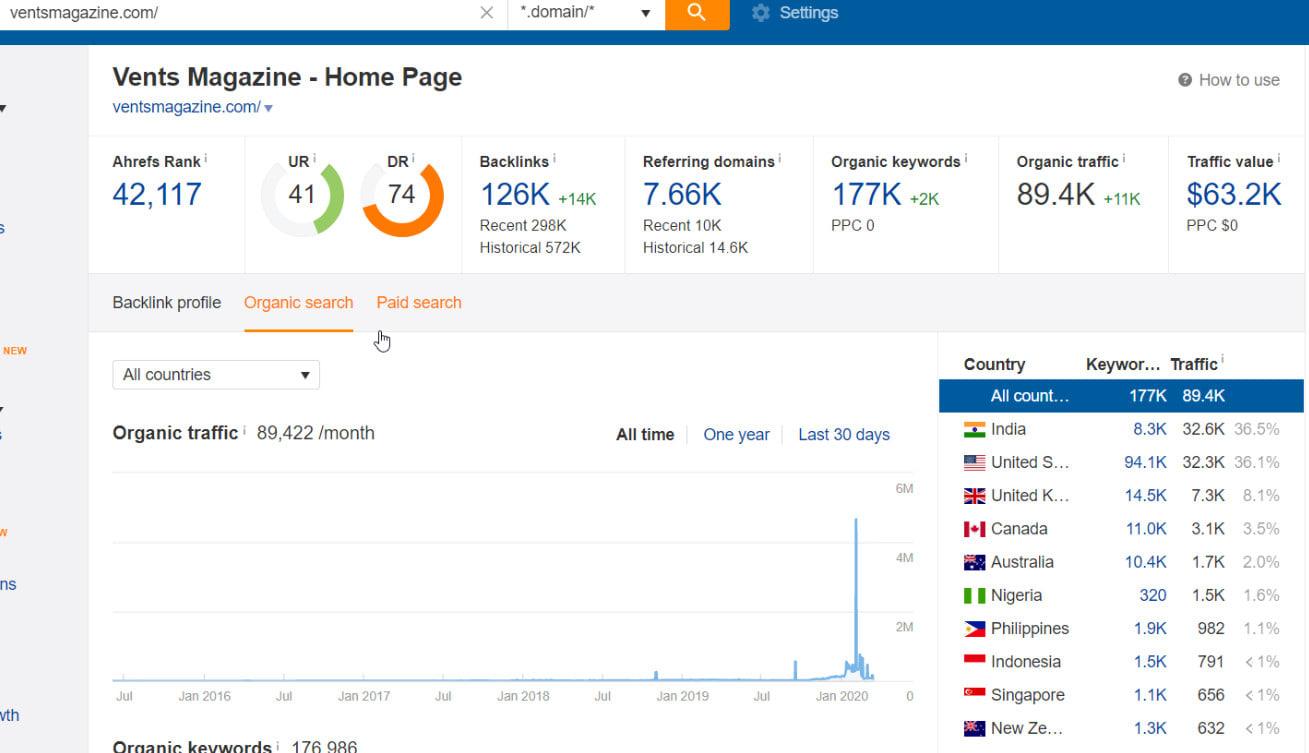Open the *.domain/* search mode dropdown
Screen dimensions: 1309x753
click(x=646, y=14)
